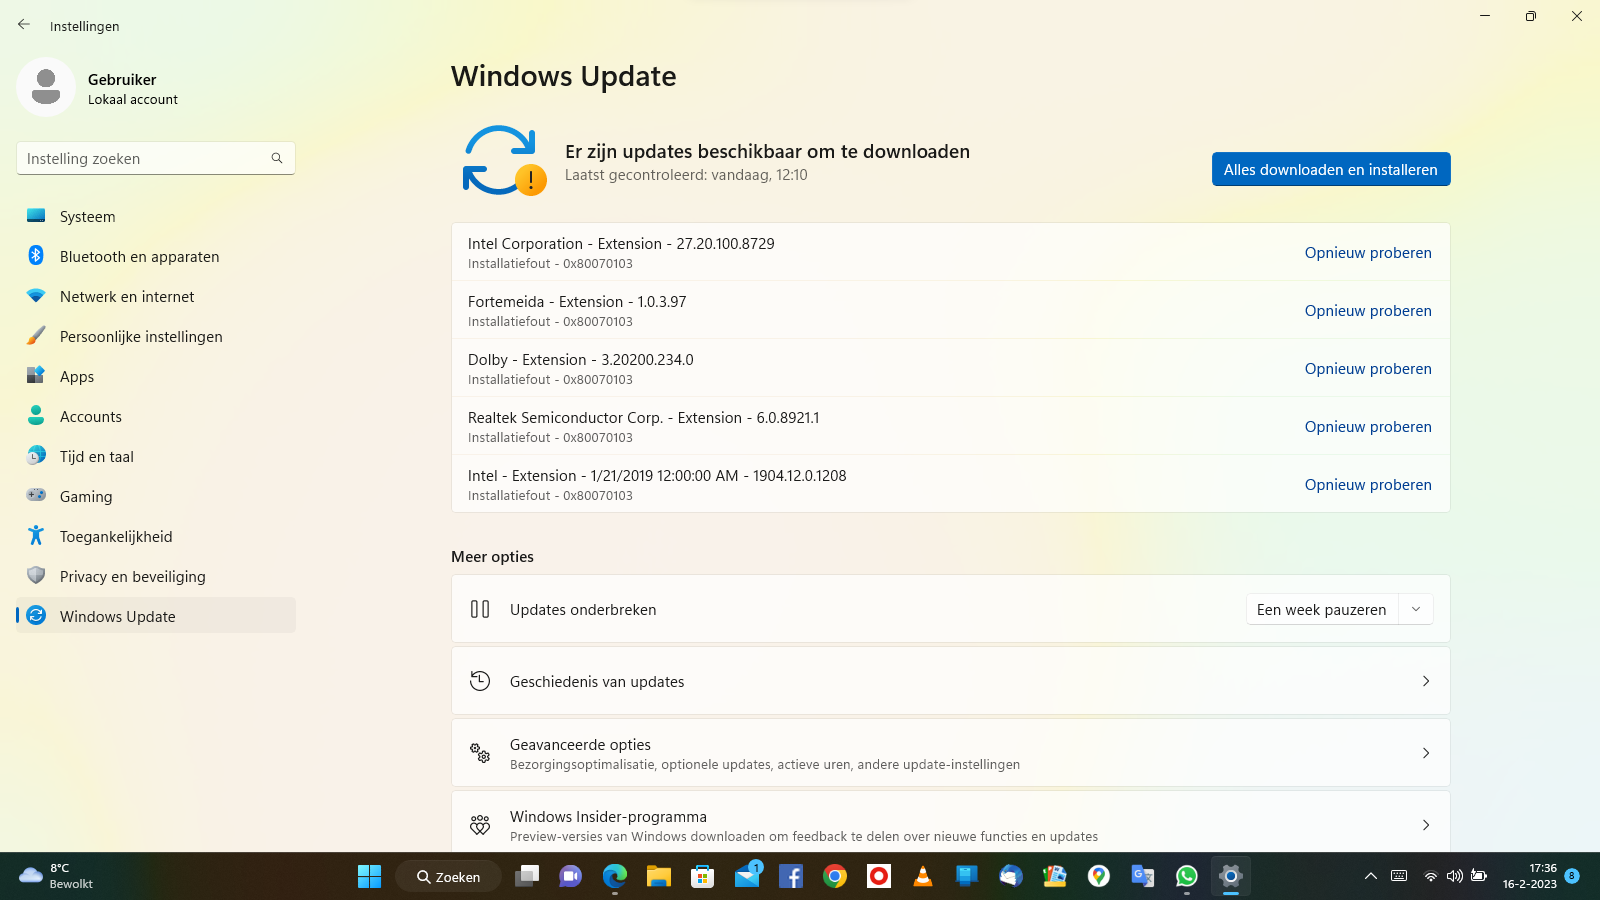This screenshot has height=900, width=1600.
Task: Open Google Translate from taskbar
Action: coord(1143,877)
